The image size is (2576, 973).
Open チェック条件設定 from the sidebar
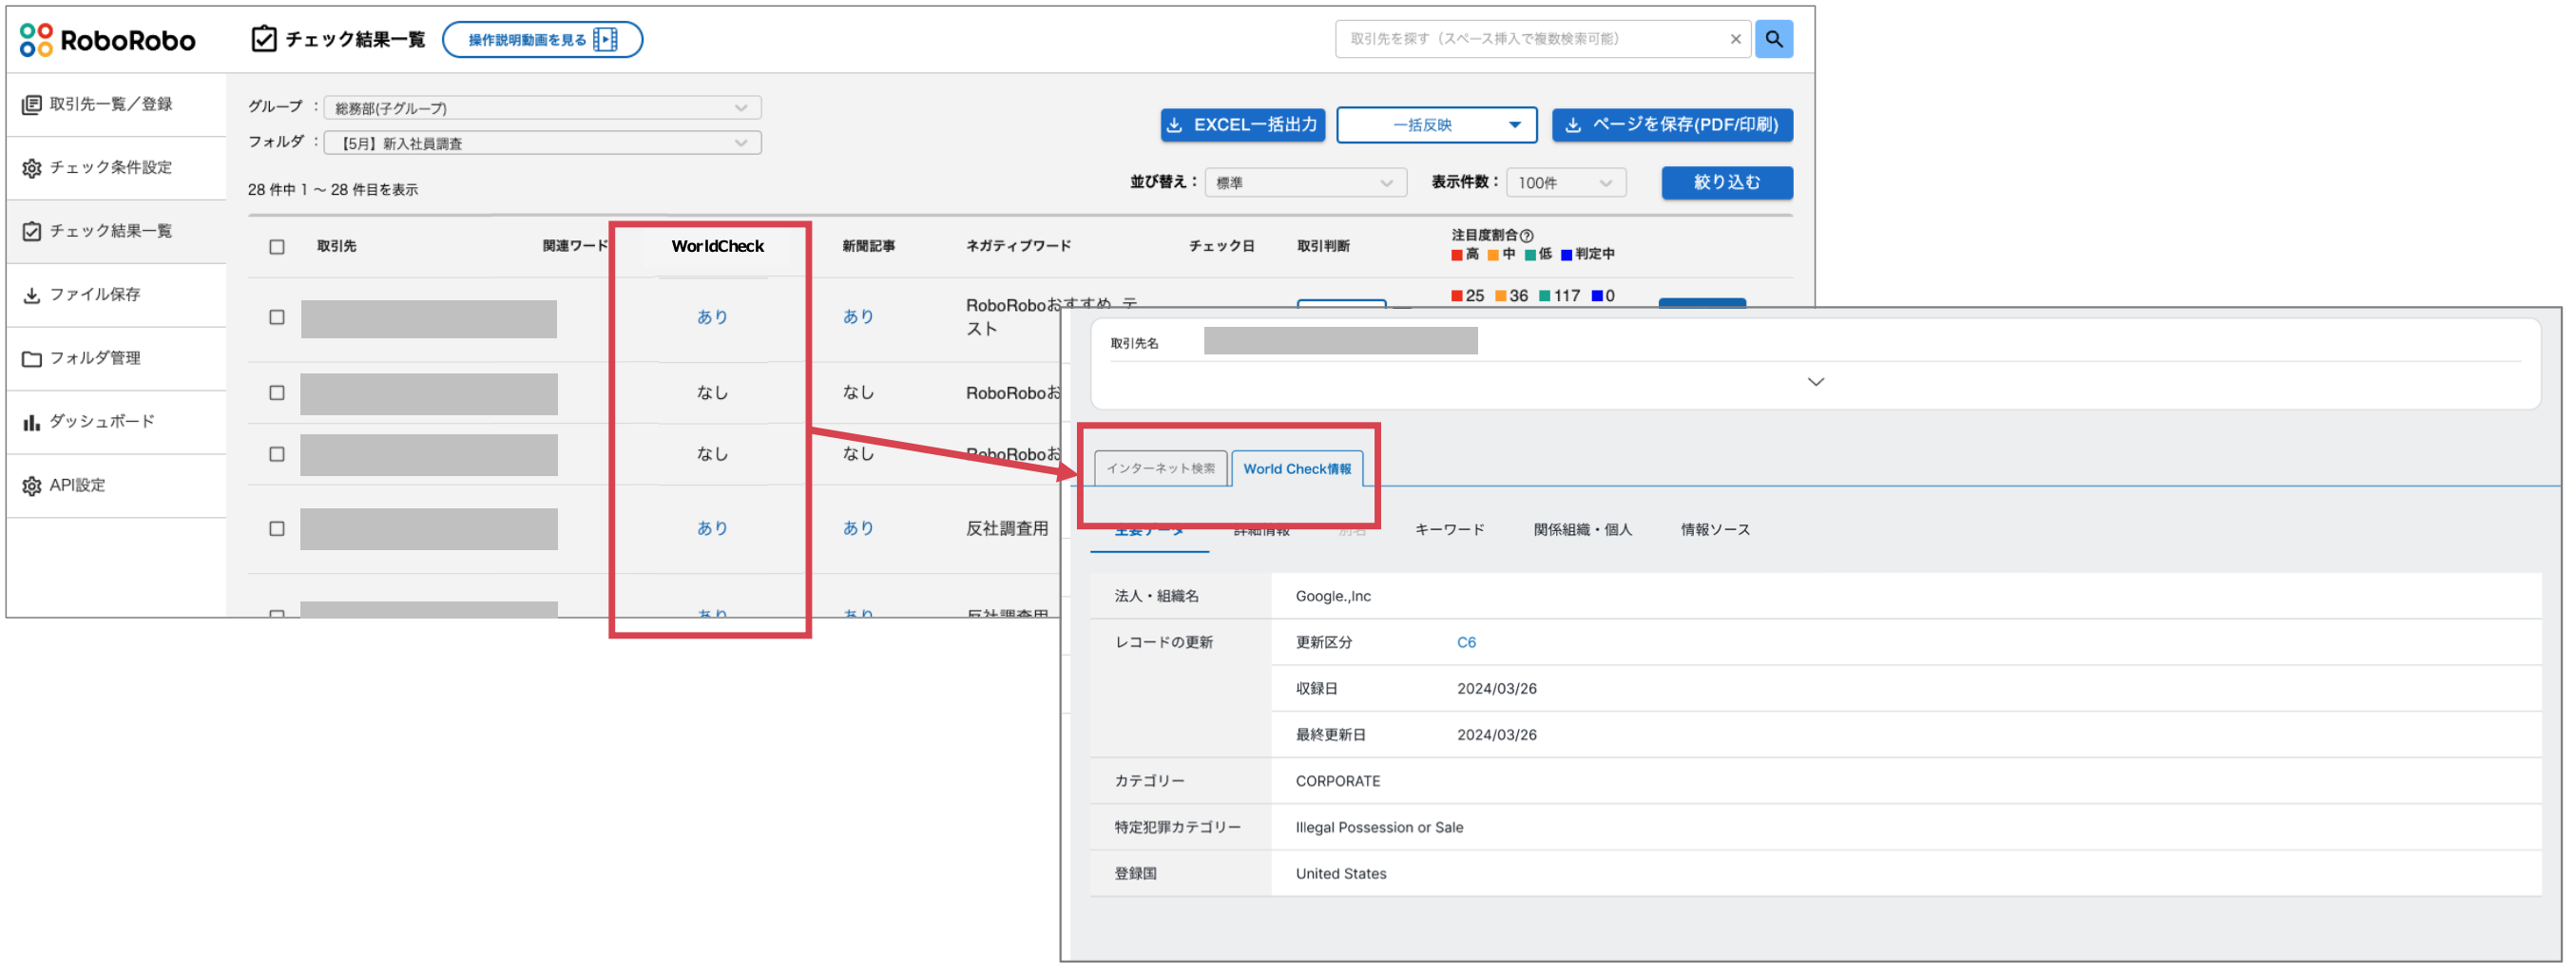[x=31, y=167]
